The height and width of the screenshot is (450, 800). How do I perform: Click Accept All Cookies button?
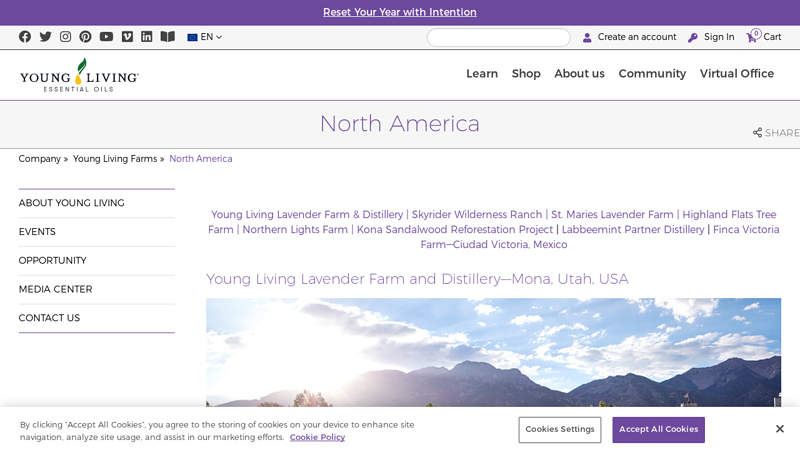(658, 430)
